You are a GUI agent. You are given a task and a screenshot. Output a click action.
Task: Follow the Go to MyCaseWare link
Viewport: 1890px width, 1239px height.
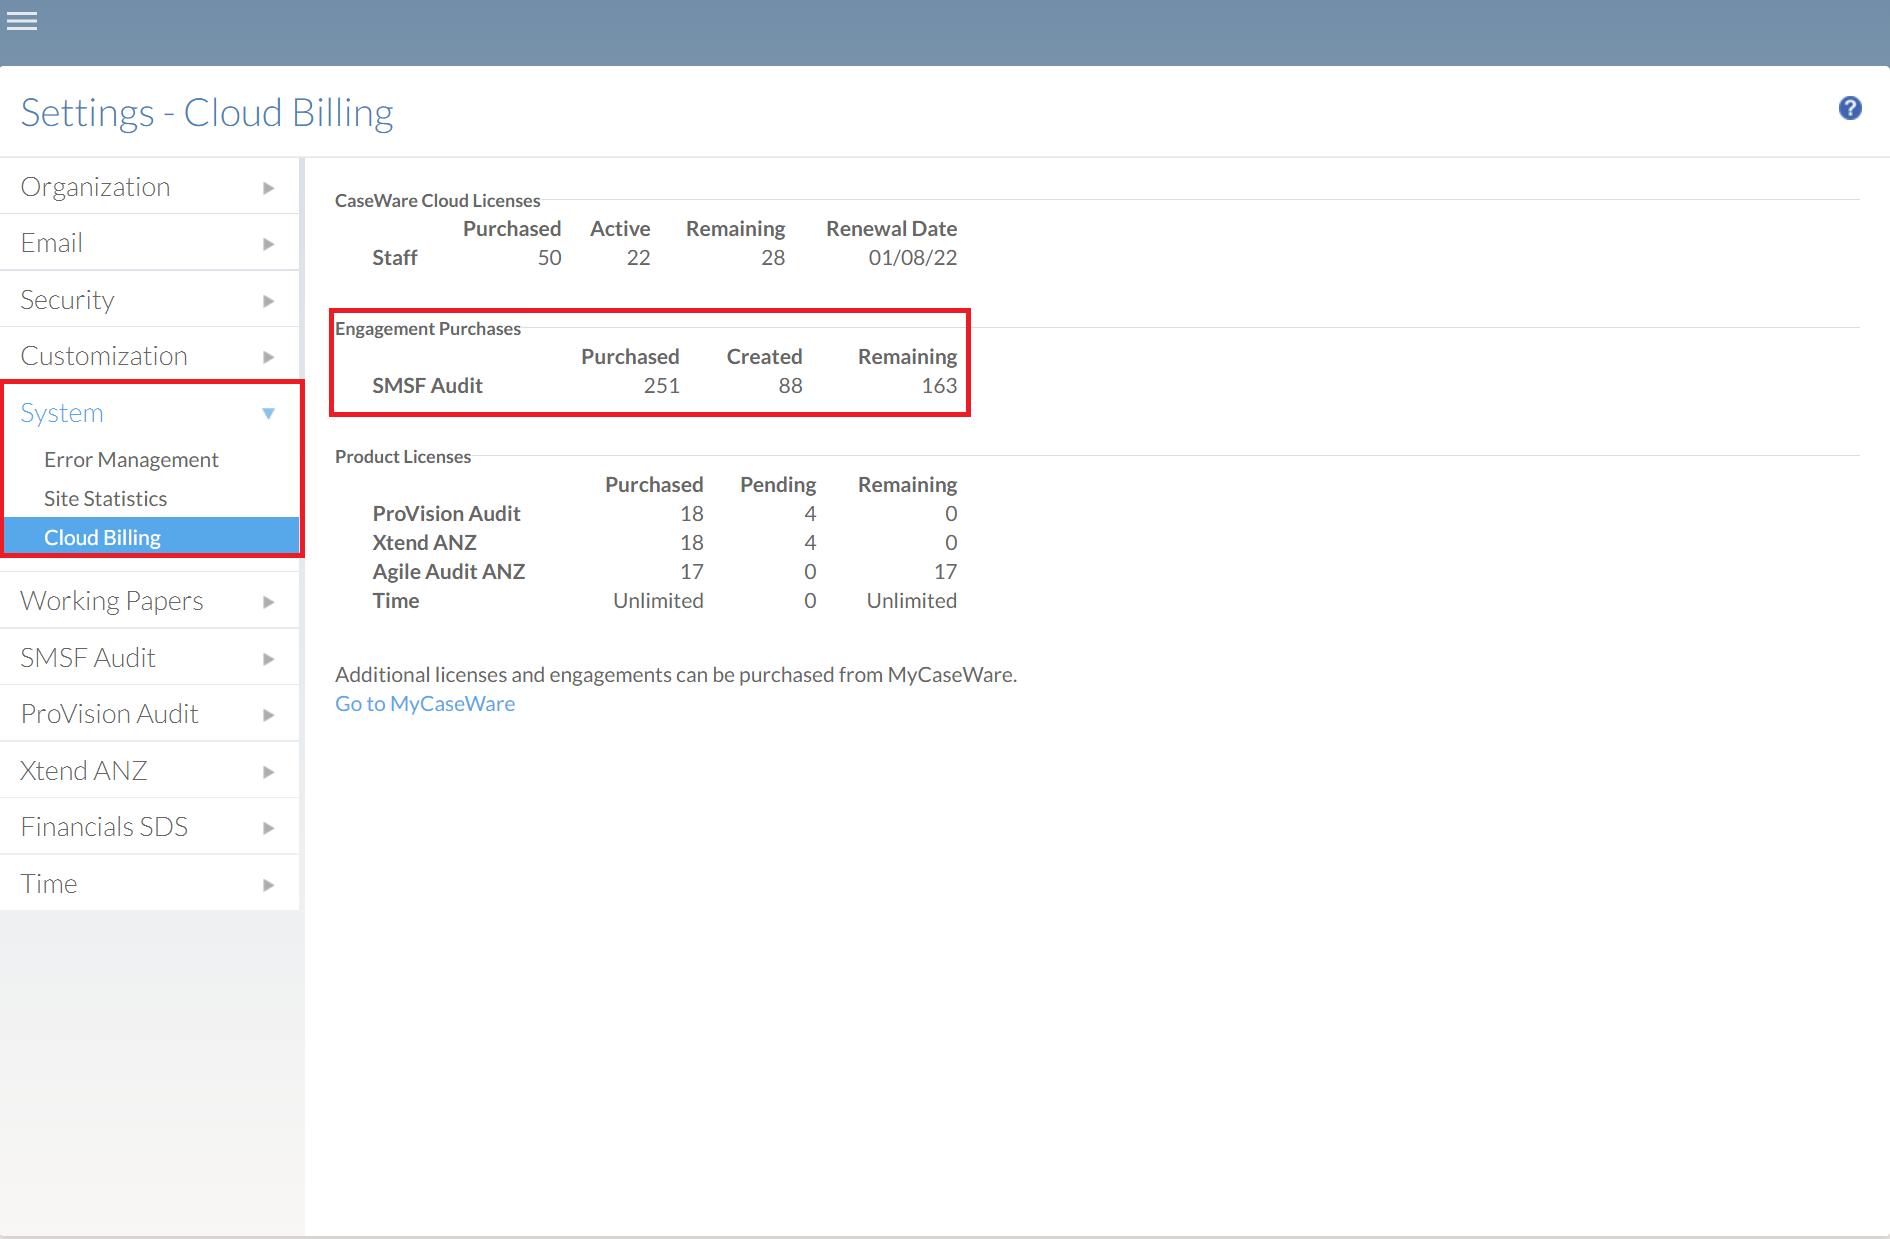click(425, 704)
